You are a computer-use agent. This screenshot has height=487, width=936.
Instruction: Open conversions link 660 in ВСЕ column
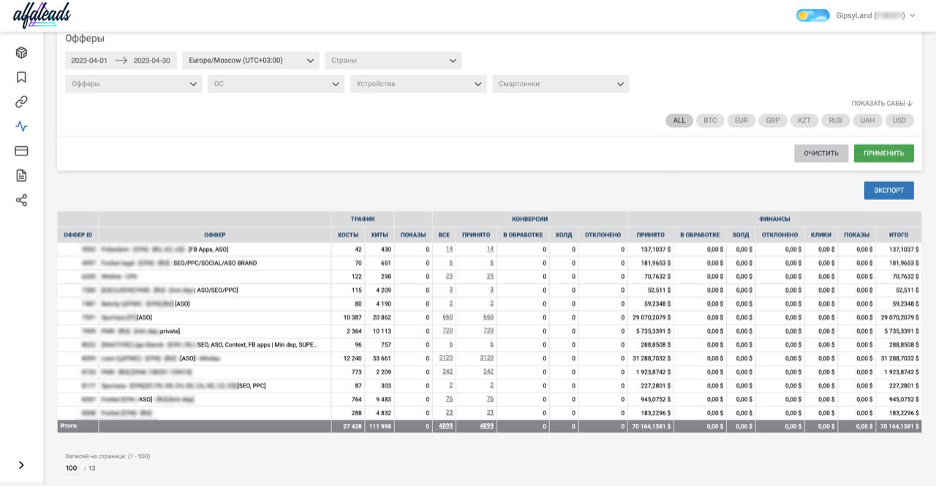click(x=448, y=318)
